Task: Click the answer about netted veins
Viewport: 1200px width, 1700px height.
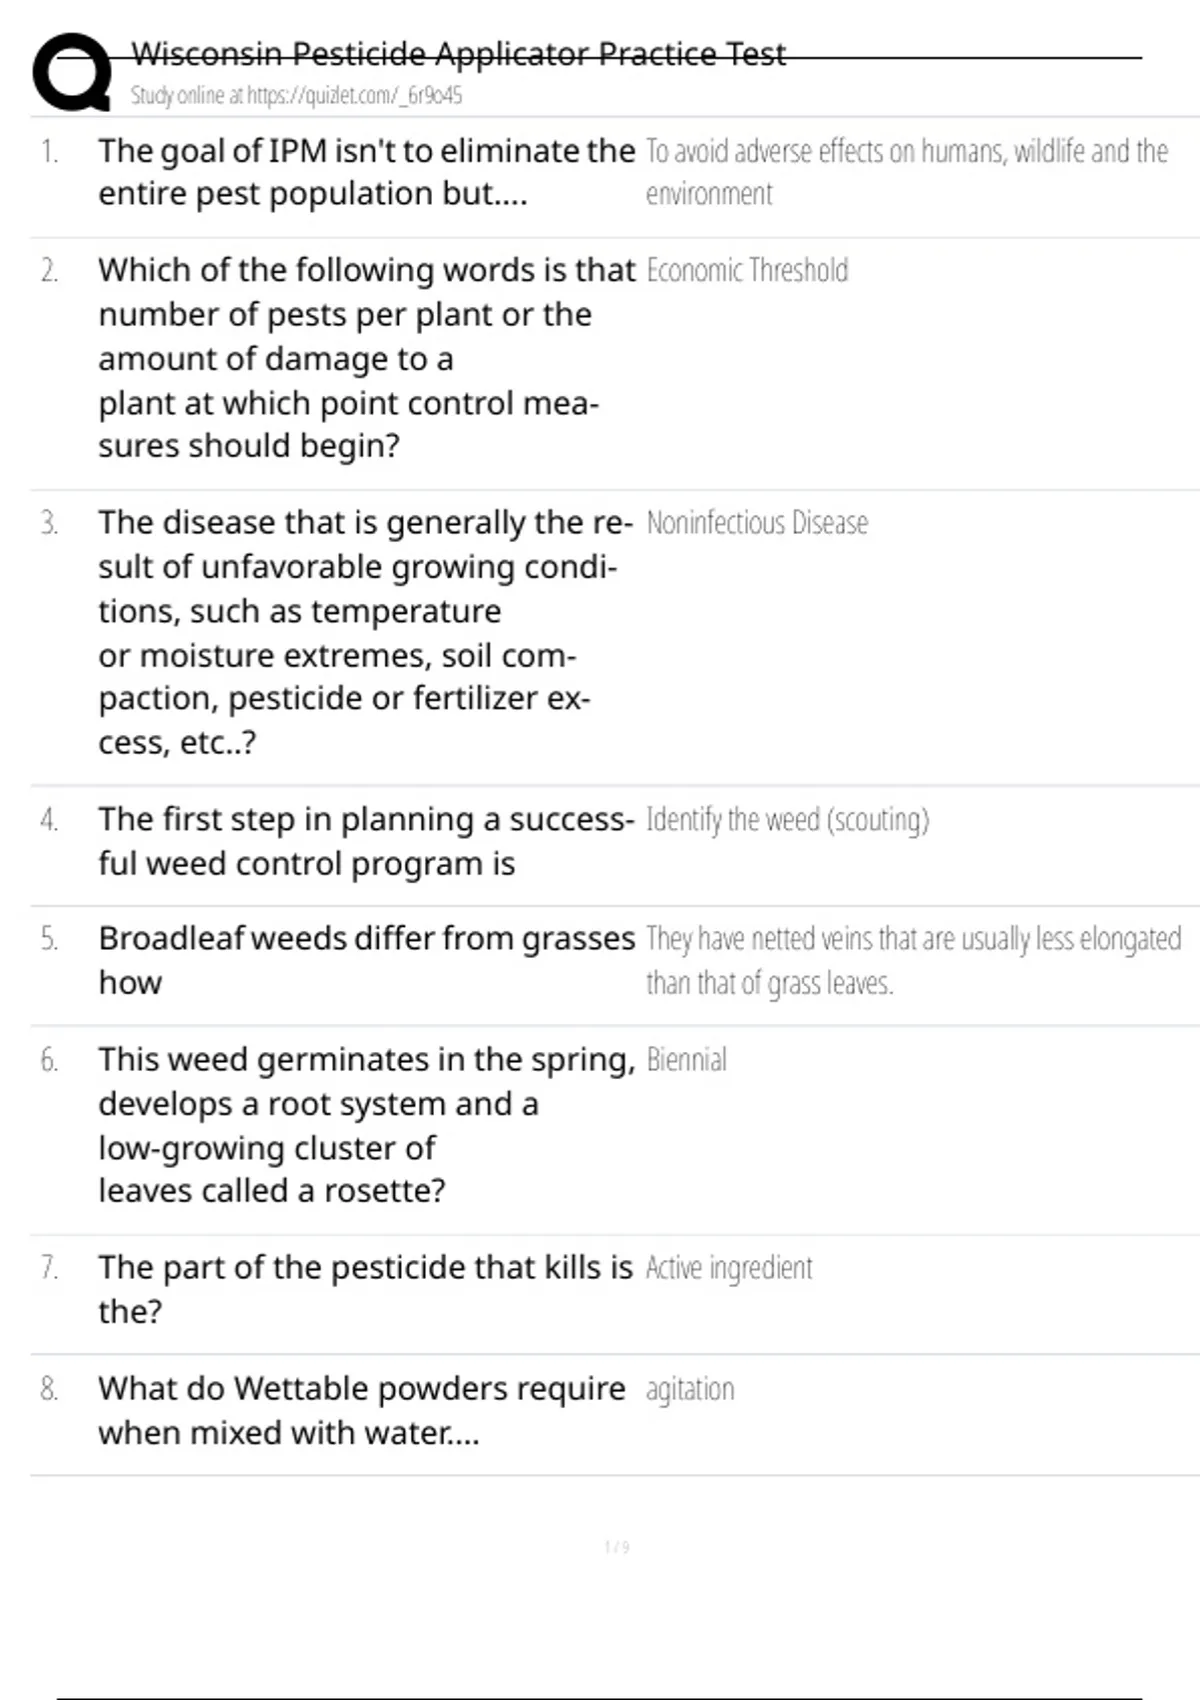Action: click(913, 961)
